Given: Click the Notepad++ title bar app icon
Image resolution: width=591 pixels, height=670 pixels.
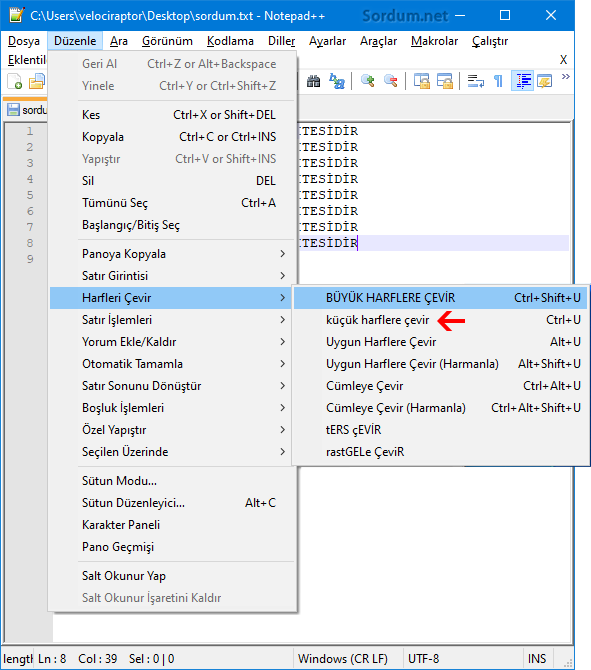Looking at the screenshot, I should 17,15.
